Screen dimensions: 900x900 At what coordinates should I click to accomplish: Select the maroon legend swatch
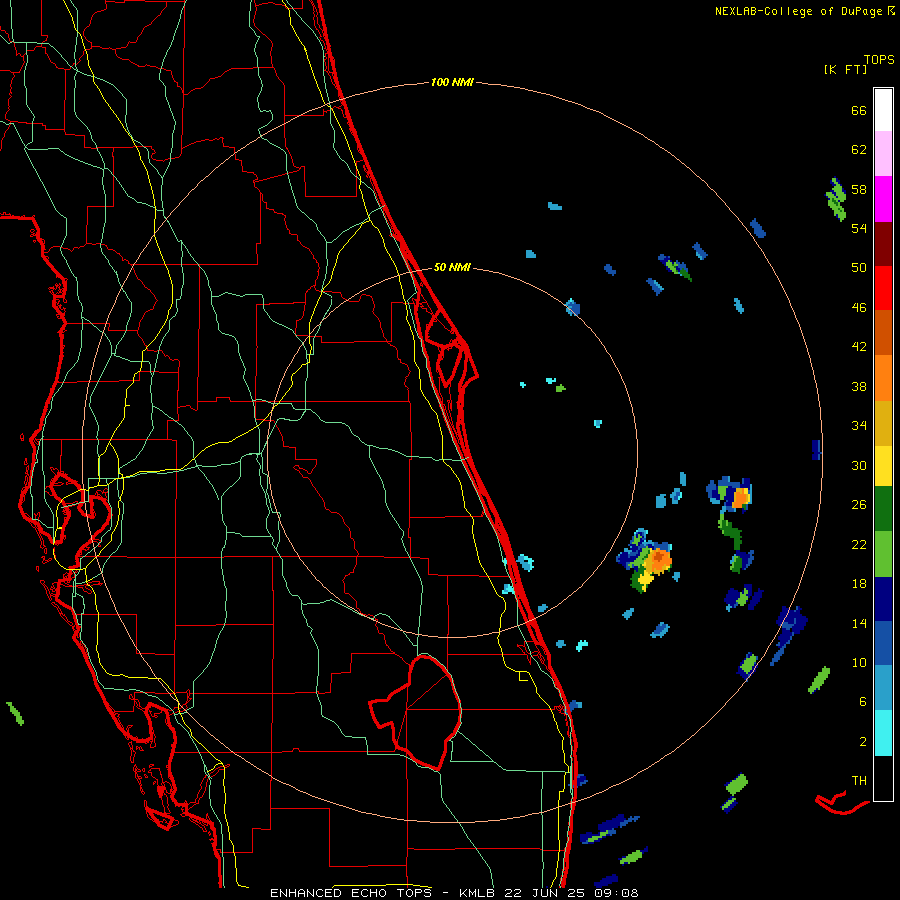point(883,244)
